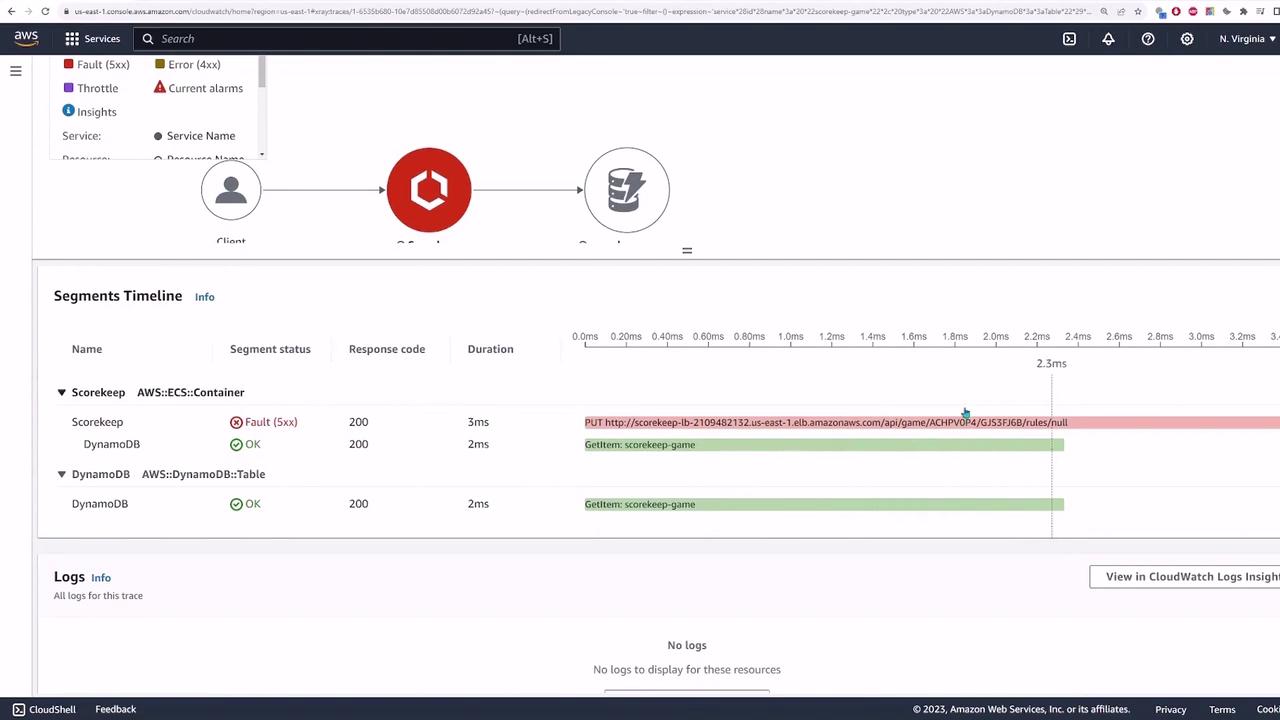The image size is (1280, 720).
Task: Click the PUT request timeline bar for Scorekeep
Action: [x=932, y=422]
